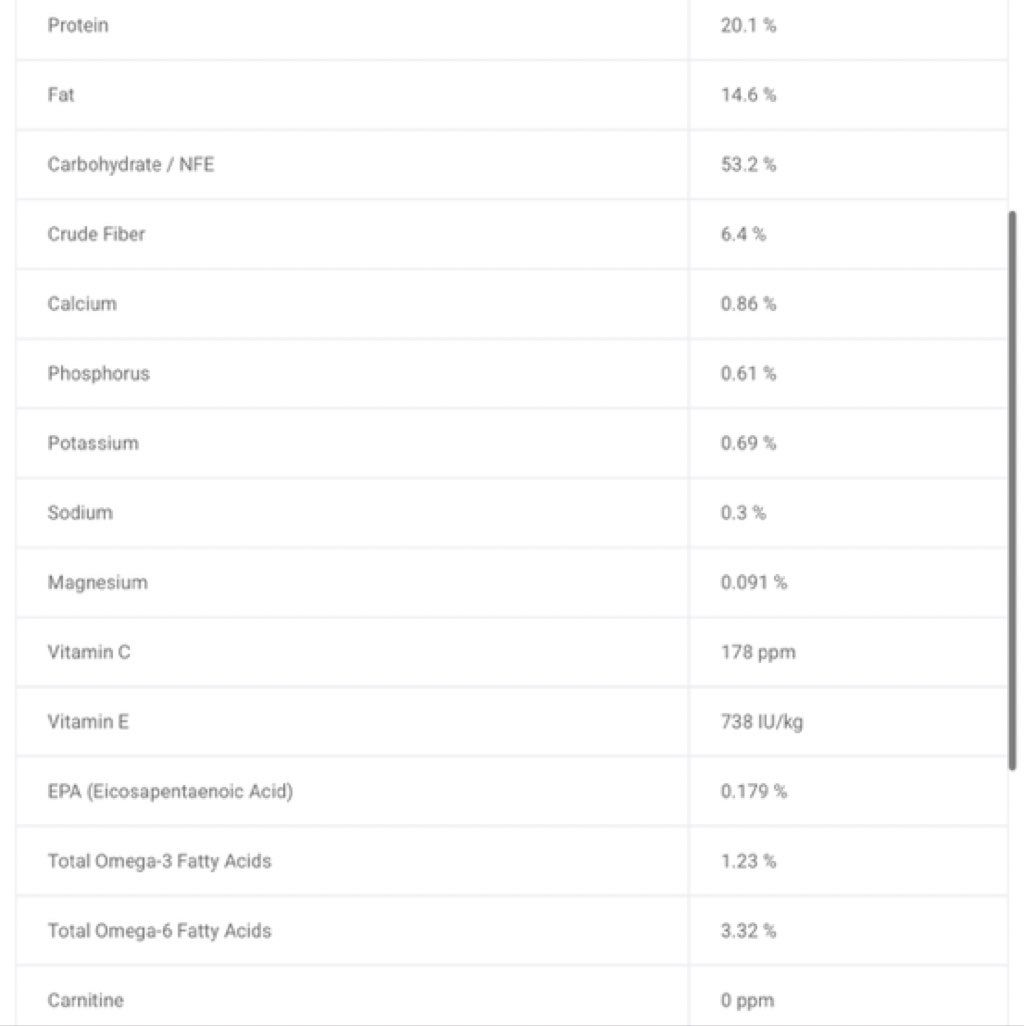This screenshot has height=1026, width=1024.
Task: Click the Magnesium row label
Action: pyautogui.click(x=97, y=582)
